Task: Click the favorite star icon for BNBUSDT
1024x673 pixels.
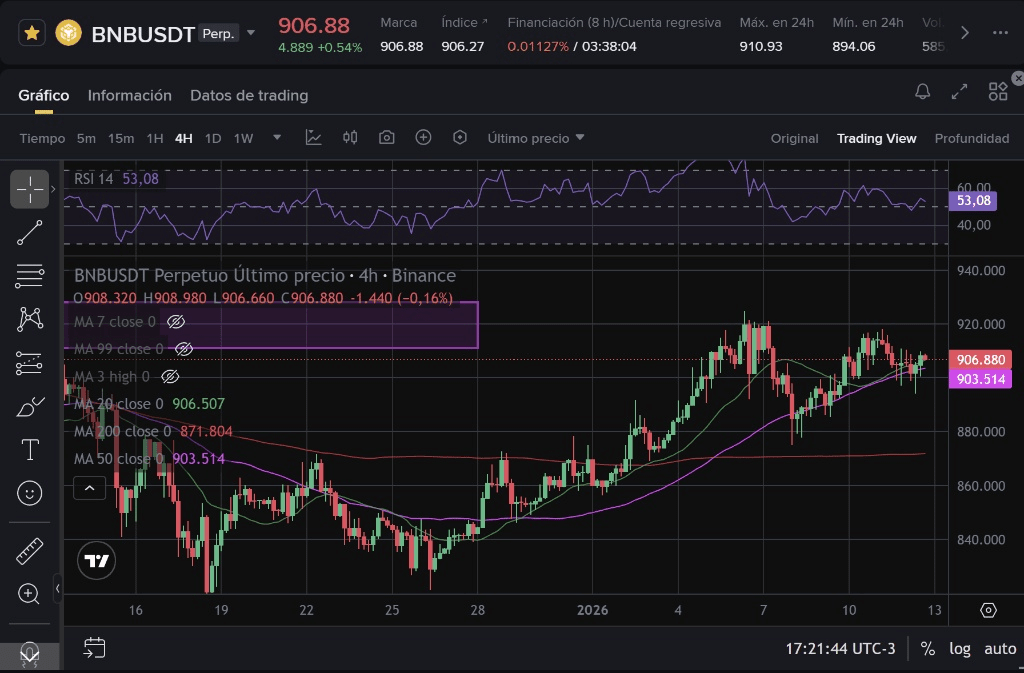Action: pos(32,33)
